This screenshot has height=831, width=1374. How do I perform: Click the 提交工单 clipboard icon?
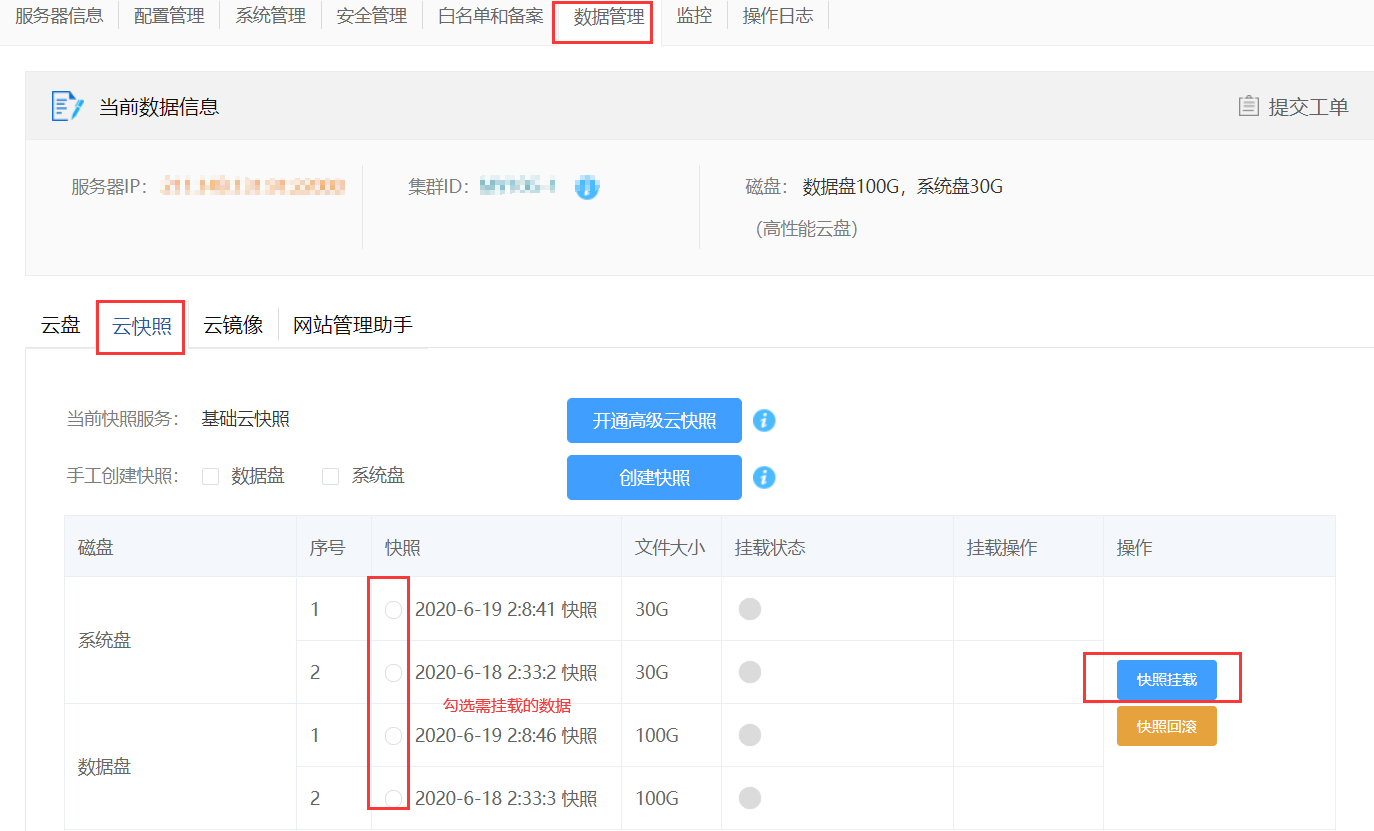(1248, 106)
